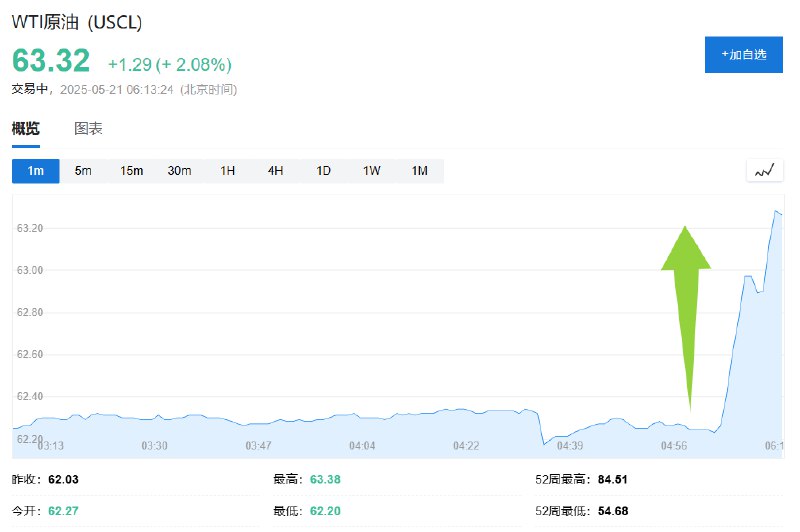Viewport: 800px width, 532px height.
Task: Click the 最高 value 63.38
Action: click(x=325, y=479)
